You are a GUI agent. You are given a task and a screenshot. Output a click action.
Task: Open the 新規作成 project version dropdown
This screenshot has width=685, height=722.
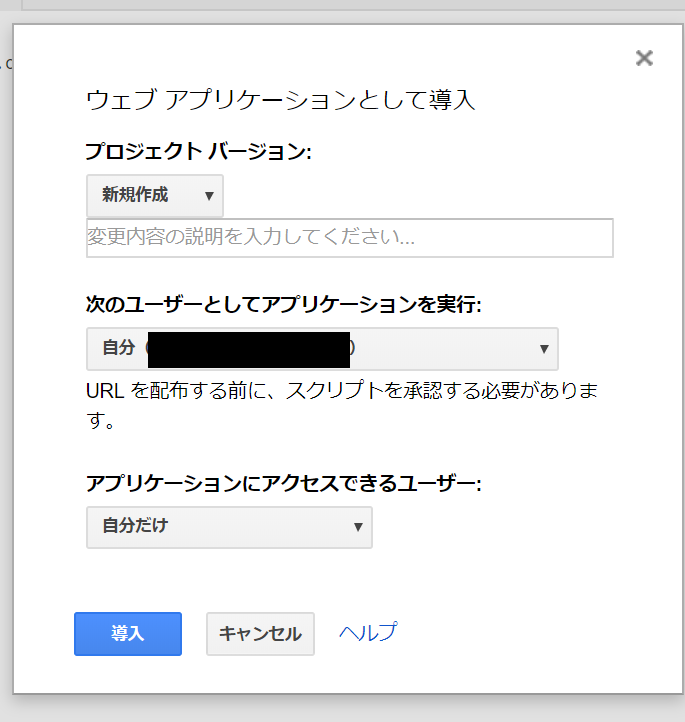(155, 196)
